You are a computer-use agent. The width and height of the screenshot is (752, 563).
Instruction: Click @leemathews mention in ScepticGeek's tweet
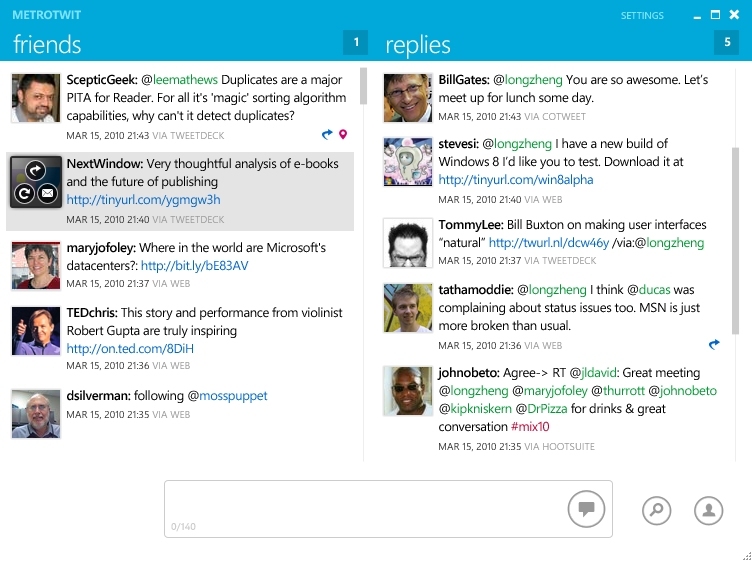pos(179,80)
